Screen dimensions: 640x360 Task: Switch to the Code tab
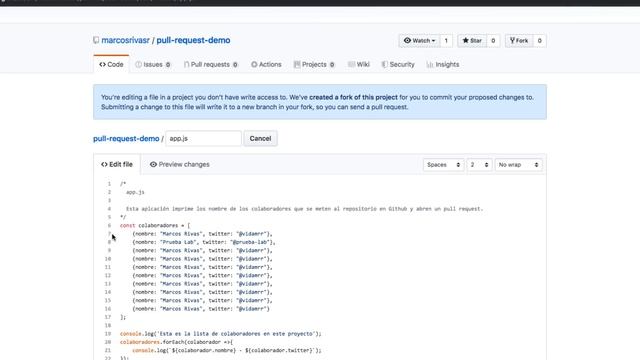tap(111, 64)
